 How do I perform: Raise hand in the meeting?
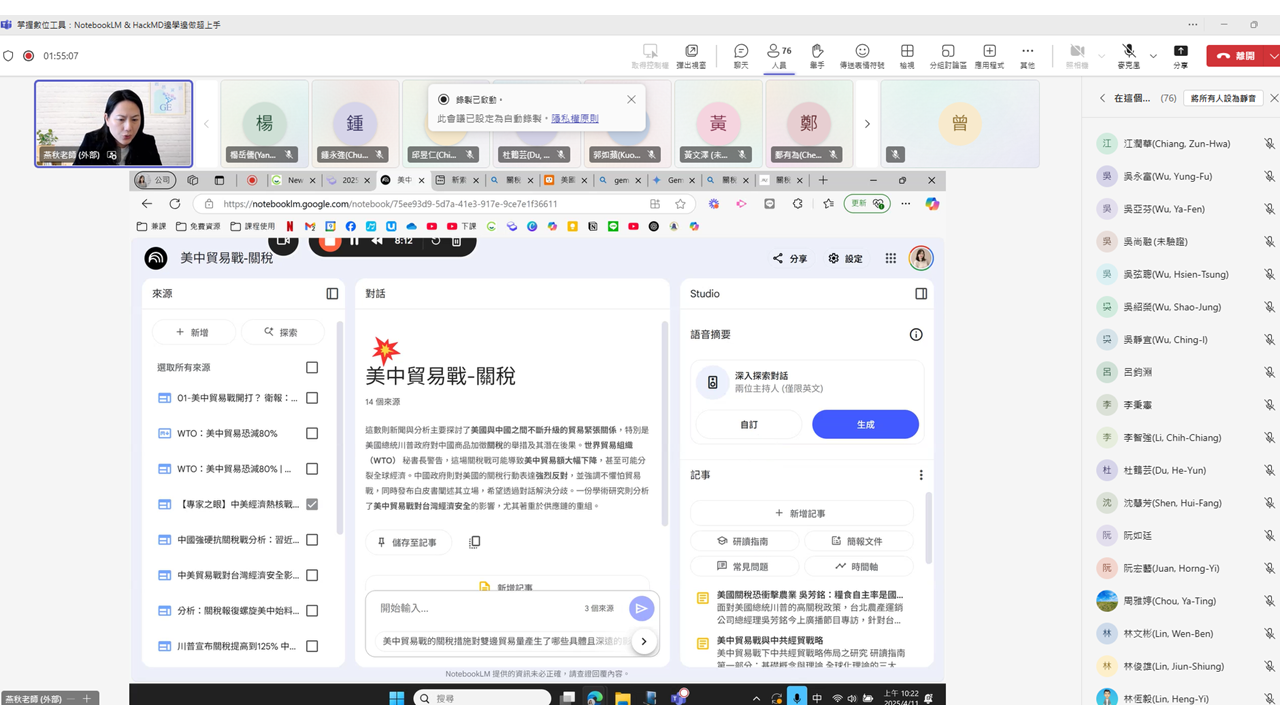[x=817, y=56]
